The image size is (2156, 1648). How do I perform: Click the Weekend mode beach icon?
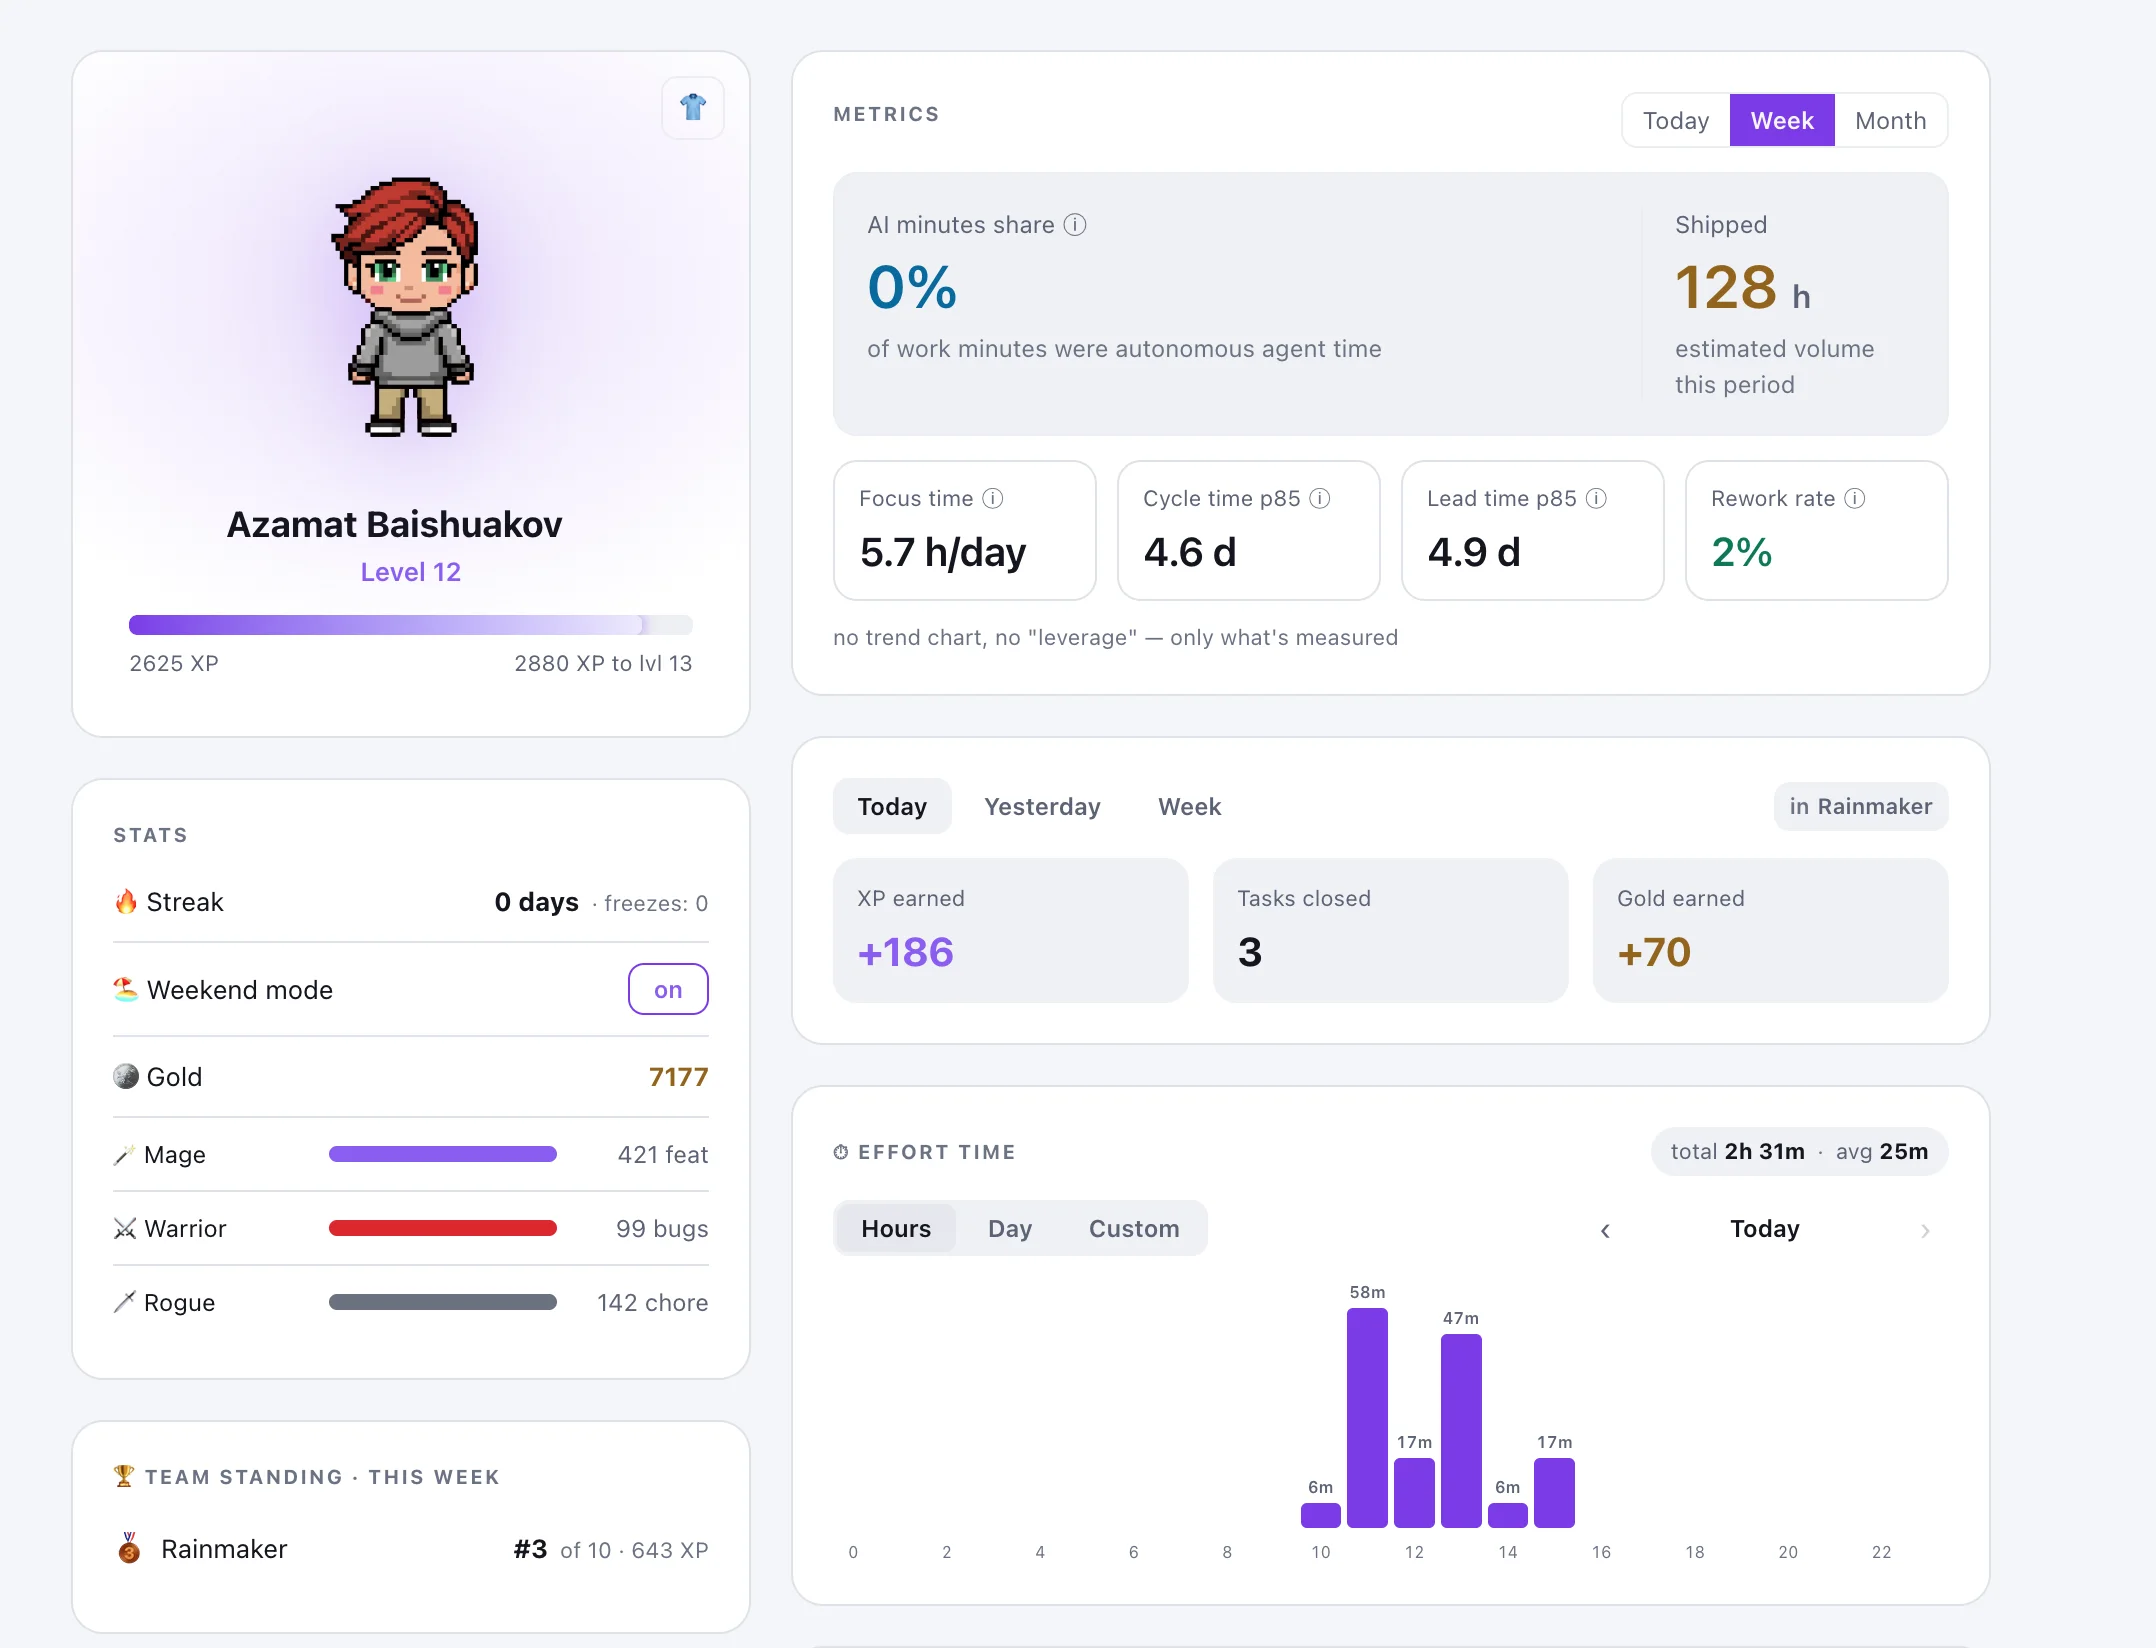(126, 990)
